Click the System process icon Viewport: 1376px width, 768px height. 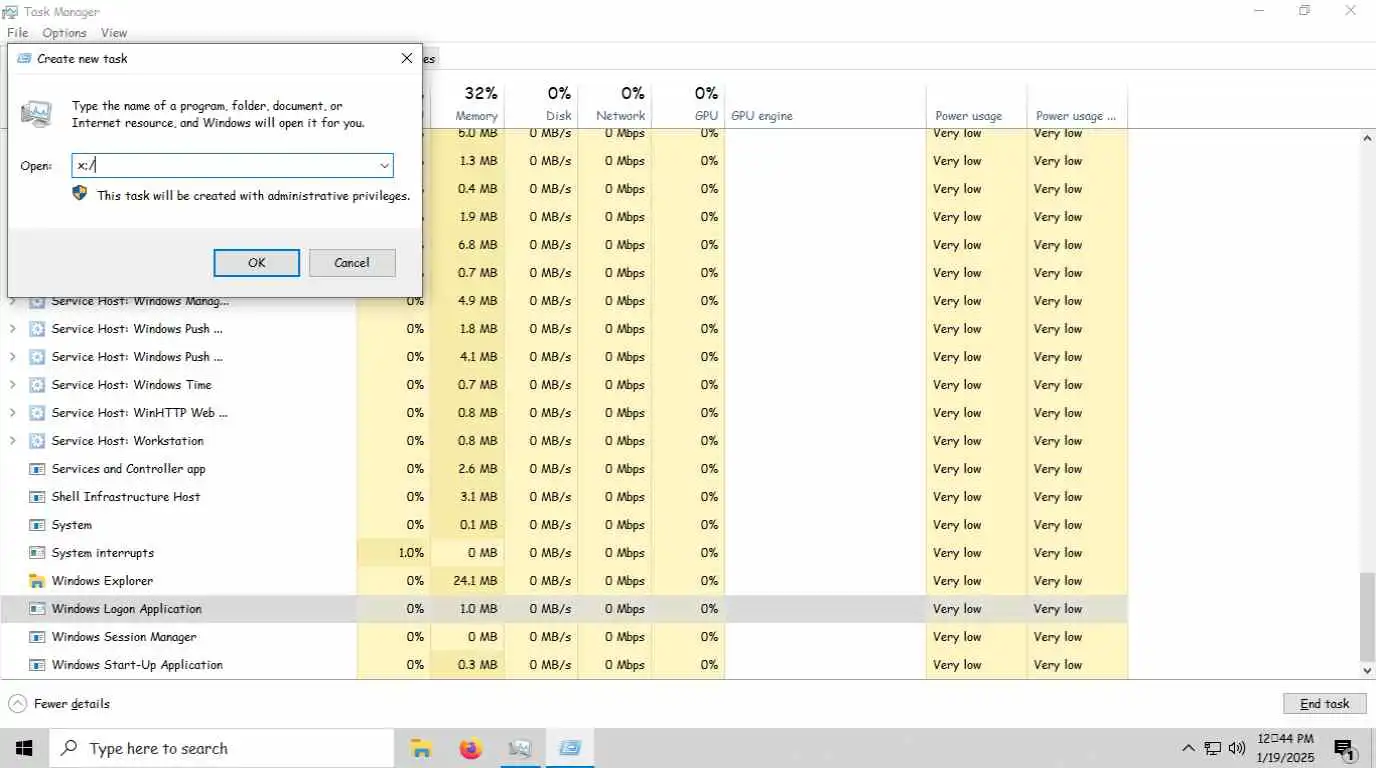pyautogui.click(x=37, y=525)
